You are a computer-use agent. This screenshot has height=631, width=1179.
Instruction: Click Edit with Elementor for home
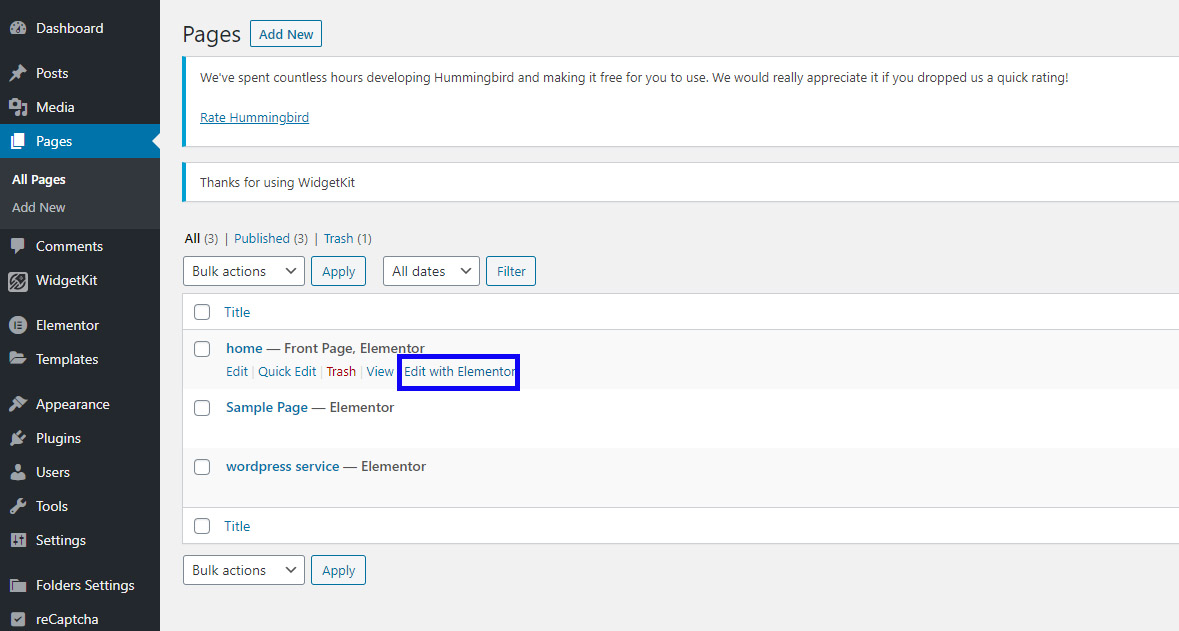[x=459, y=372]
